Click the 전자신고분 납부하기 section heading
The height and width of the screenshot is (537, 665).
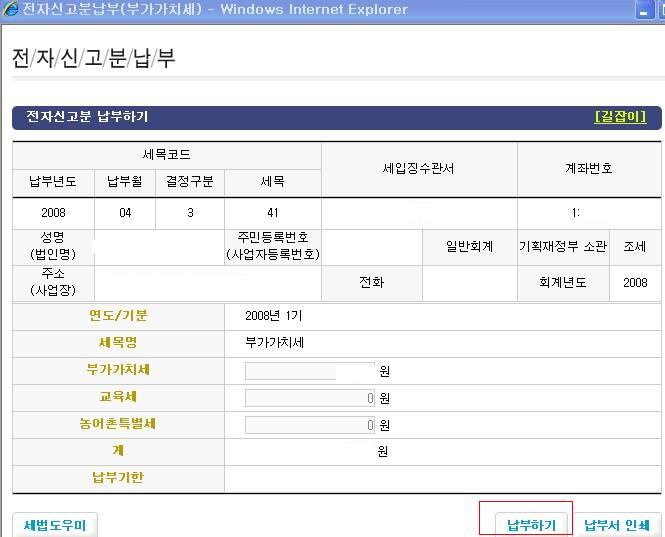click(x=87, y=116)
